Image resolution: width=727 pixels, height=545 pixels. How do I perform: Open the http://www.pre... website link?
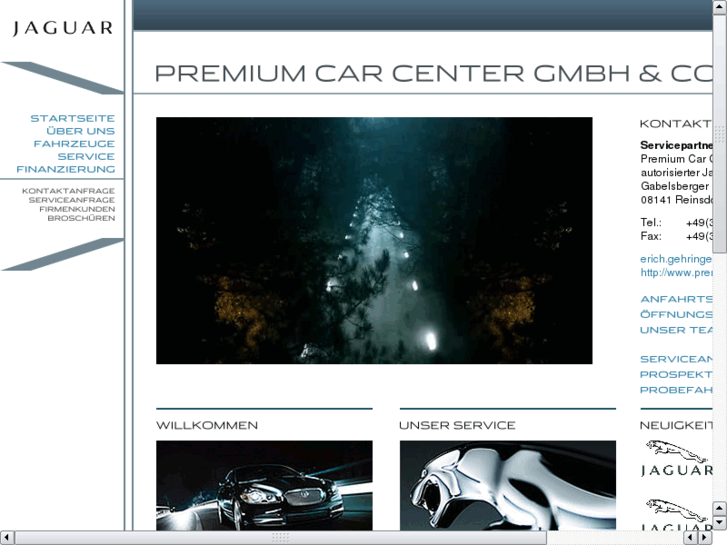(676, 272)
